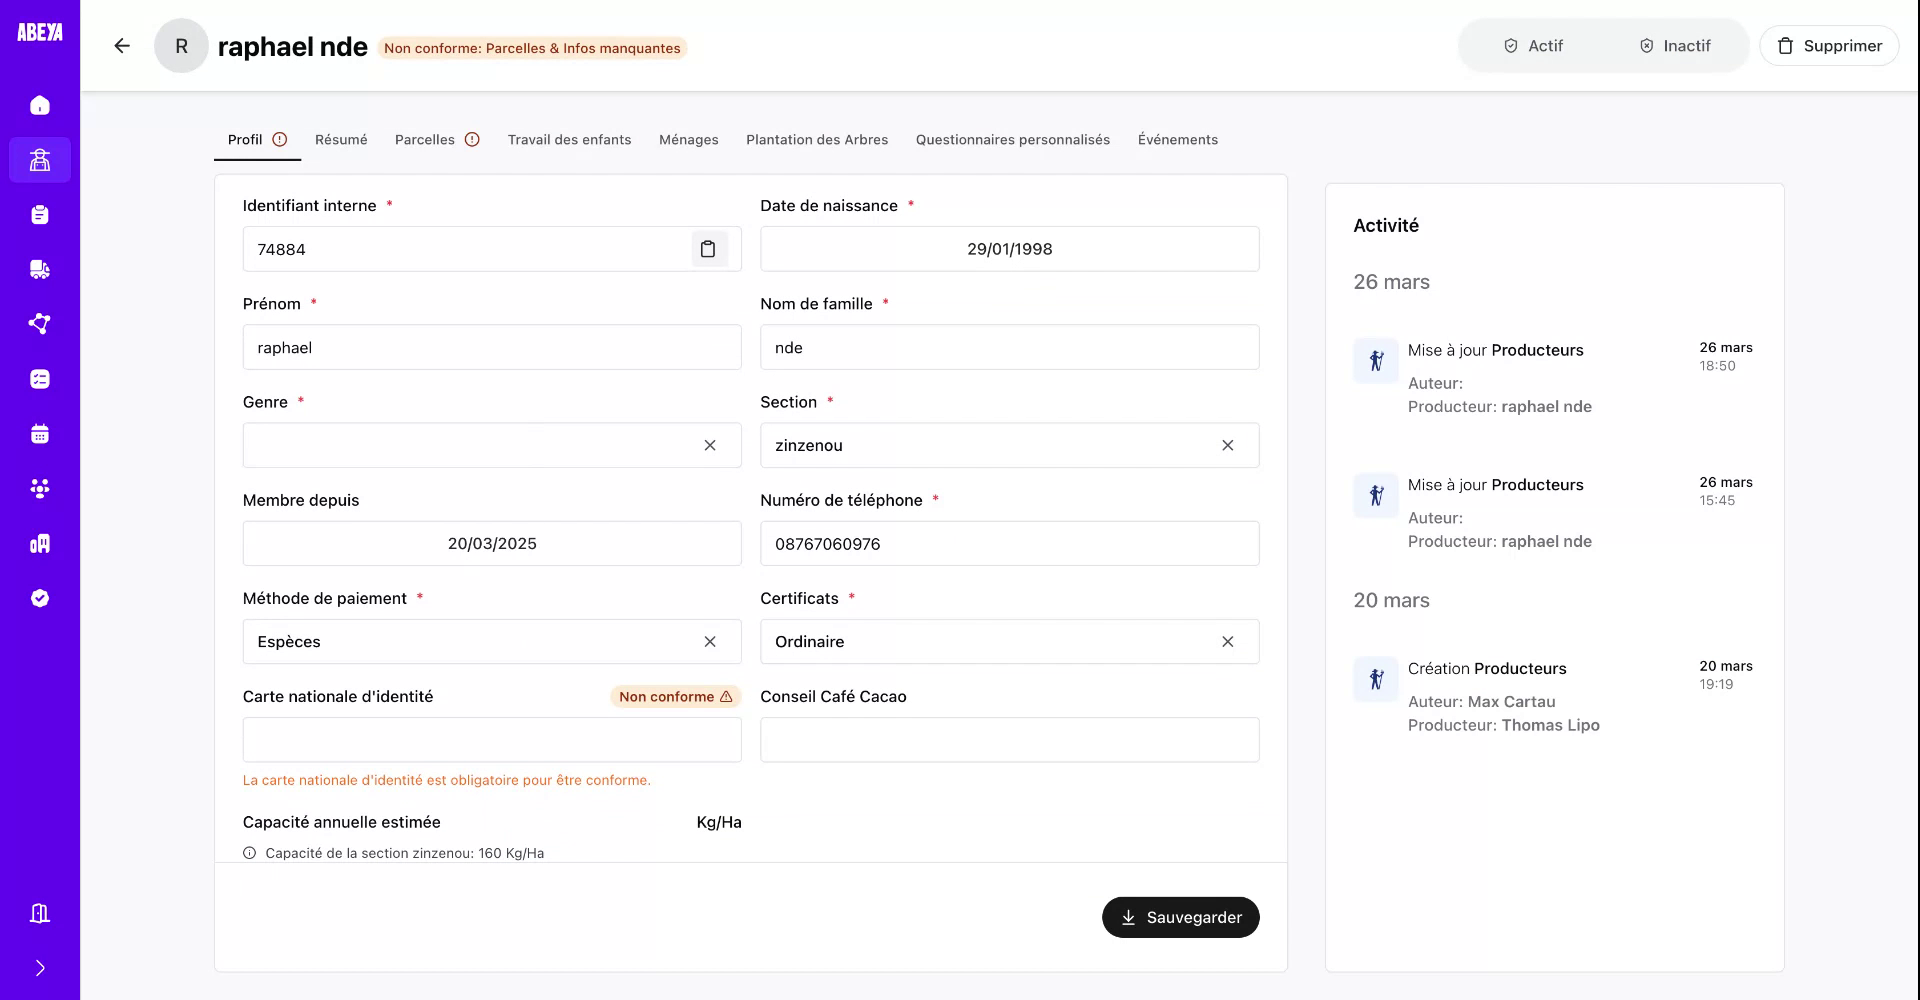Open the bank building icon near sidebar bottom
The width and height of the screenshot is (1920, 1000).
(x=40, y=913)
